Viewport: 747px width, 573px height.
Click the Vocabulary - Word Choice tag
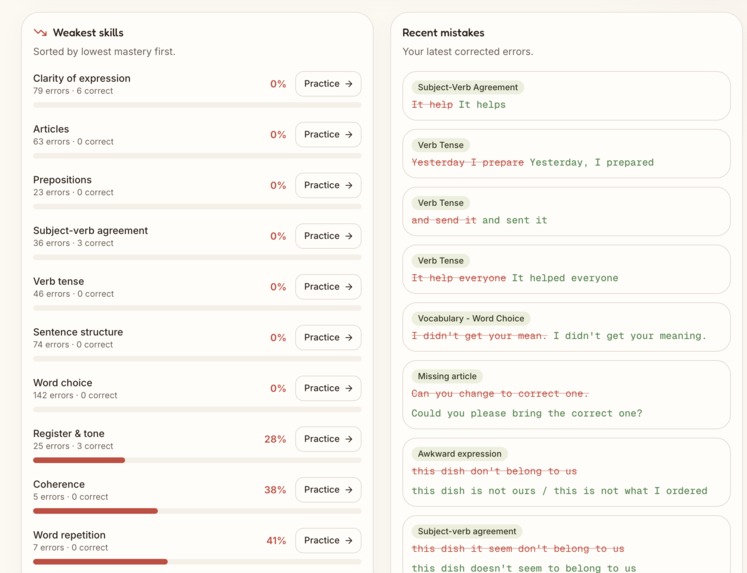coord(471,318)
